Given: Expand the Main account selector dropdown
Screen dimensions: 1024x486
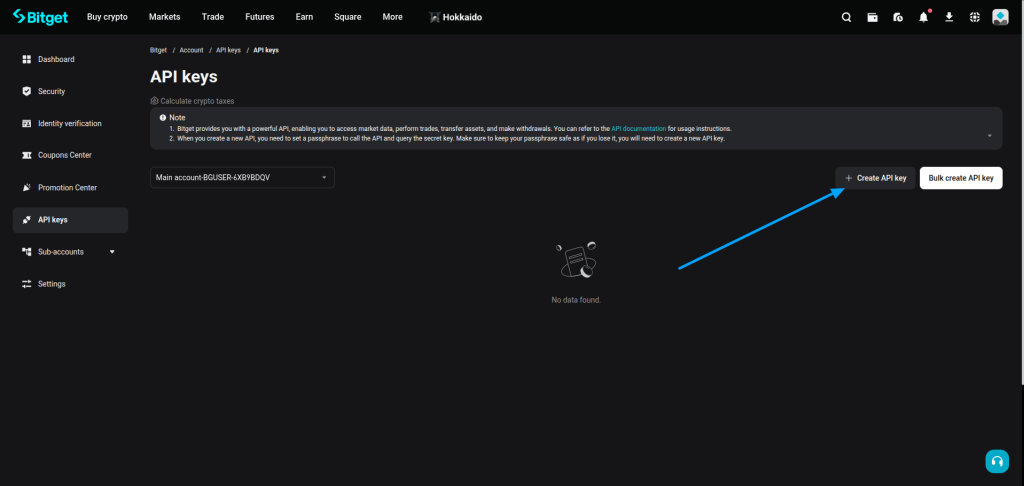Looking at the screenshot, I should [242, 178].
